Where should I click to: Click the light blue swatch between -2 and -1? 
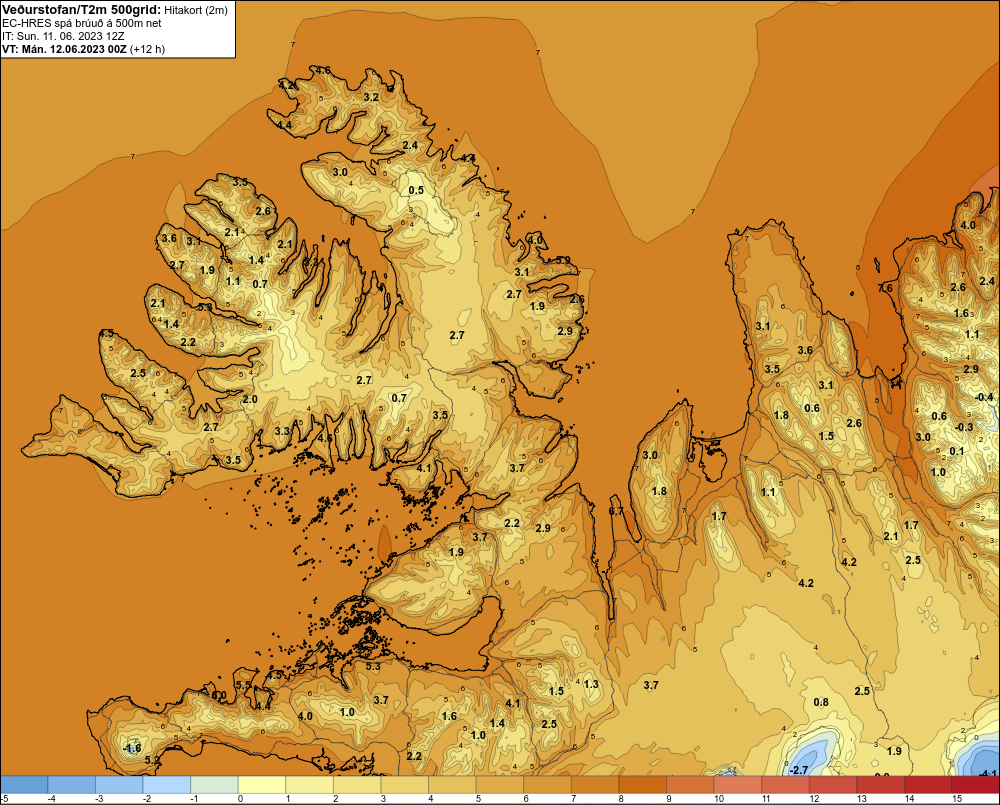pos(166,784)
